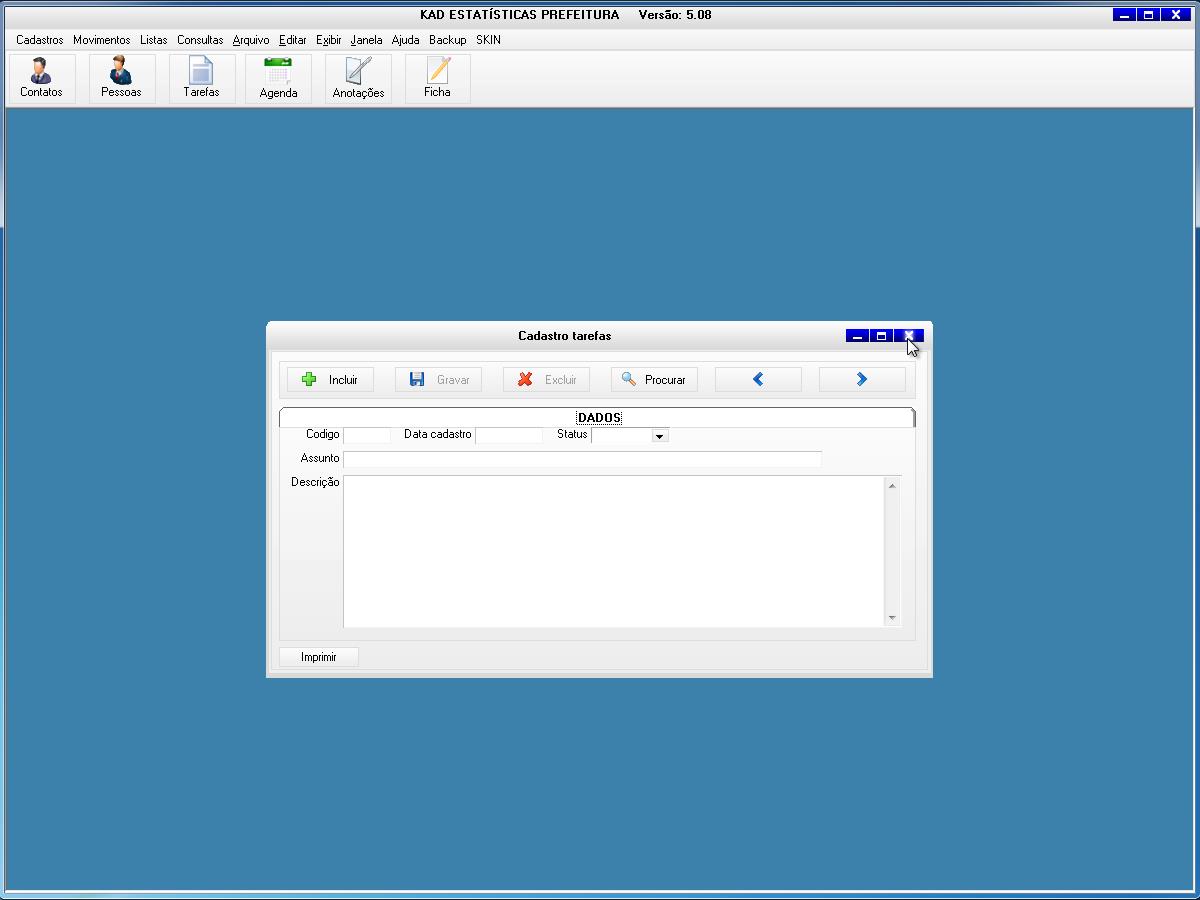The height and width of the screenshot is (900, 1200).
Task: Open the Listas menu
Action: click(154, 40)
